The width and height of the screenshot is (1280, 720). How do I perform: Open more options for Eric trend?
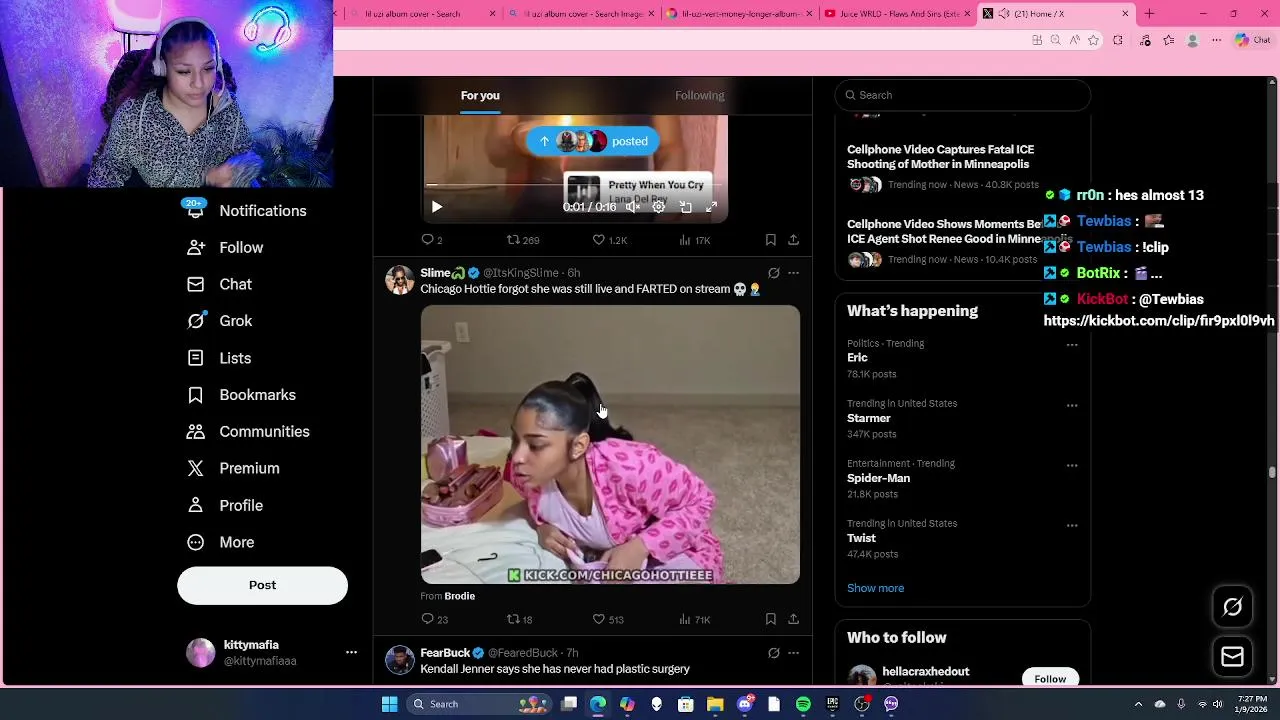1071,345
